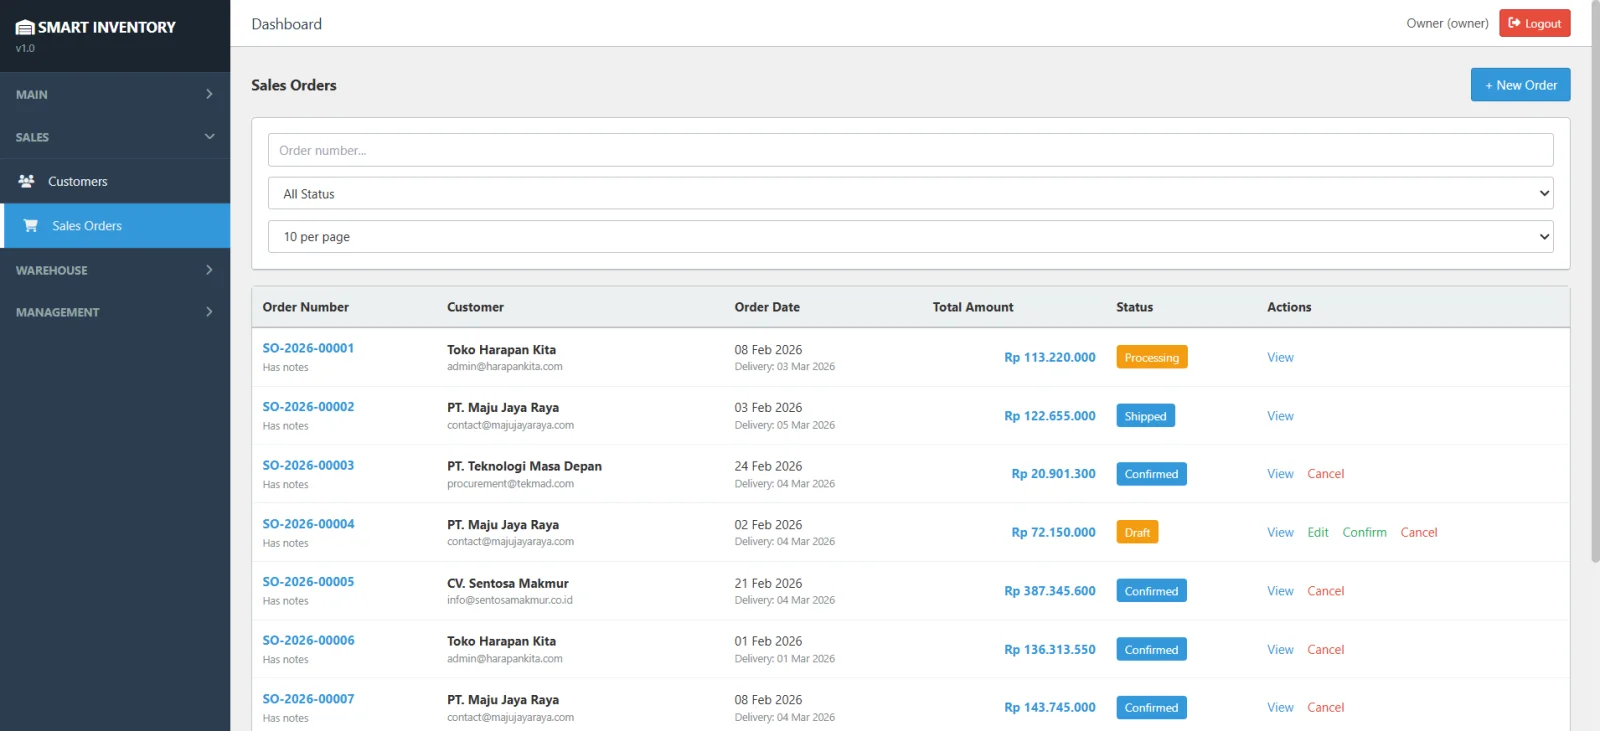Screen dimensions: 1600x731
Task: Click the Processing status badge
Action: click(1151, 358)
